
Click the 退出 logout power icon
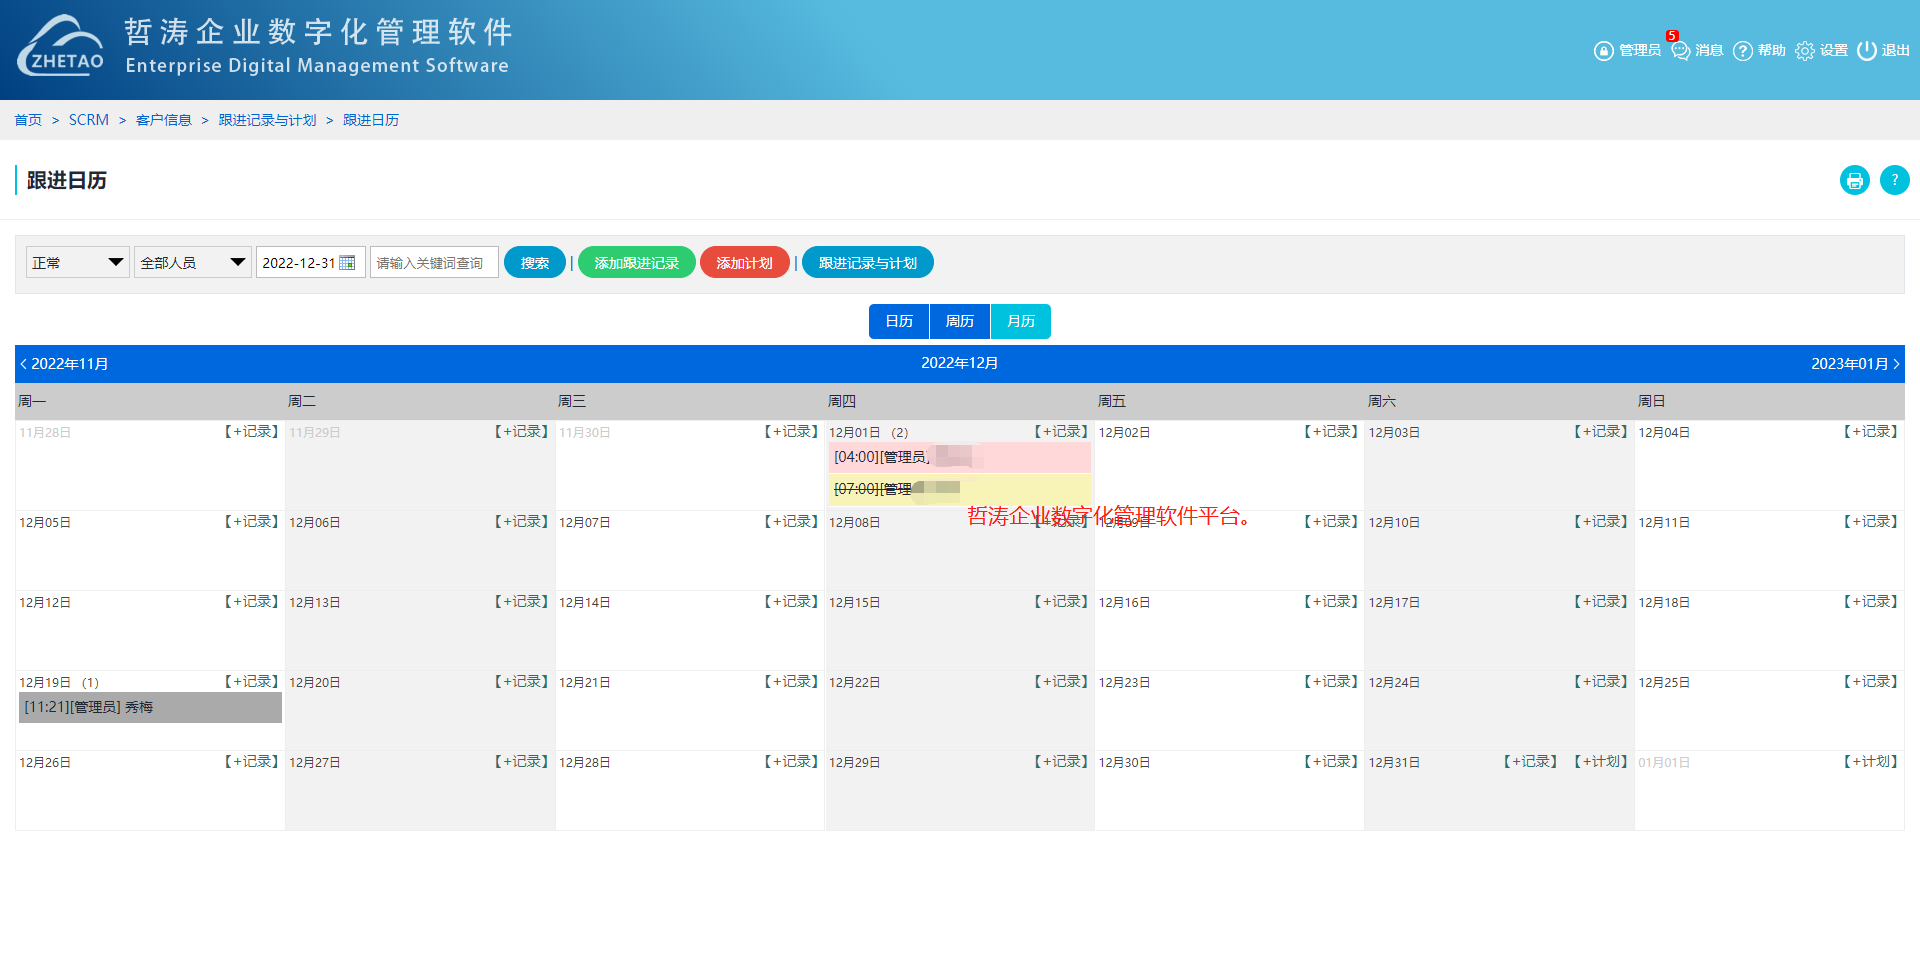pos(1867,51)
